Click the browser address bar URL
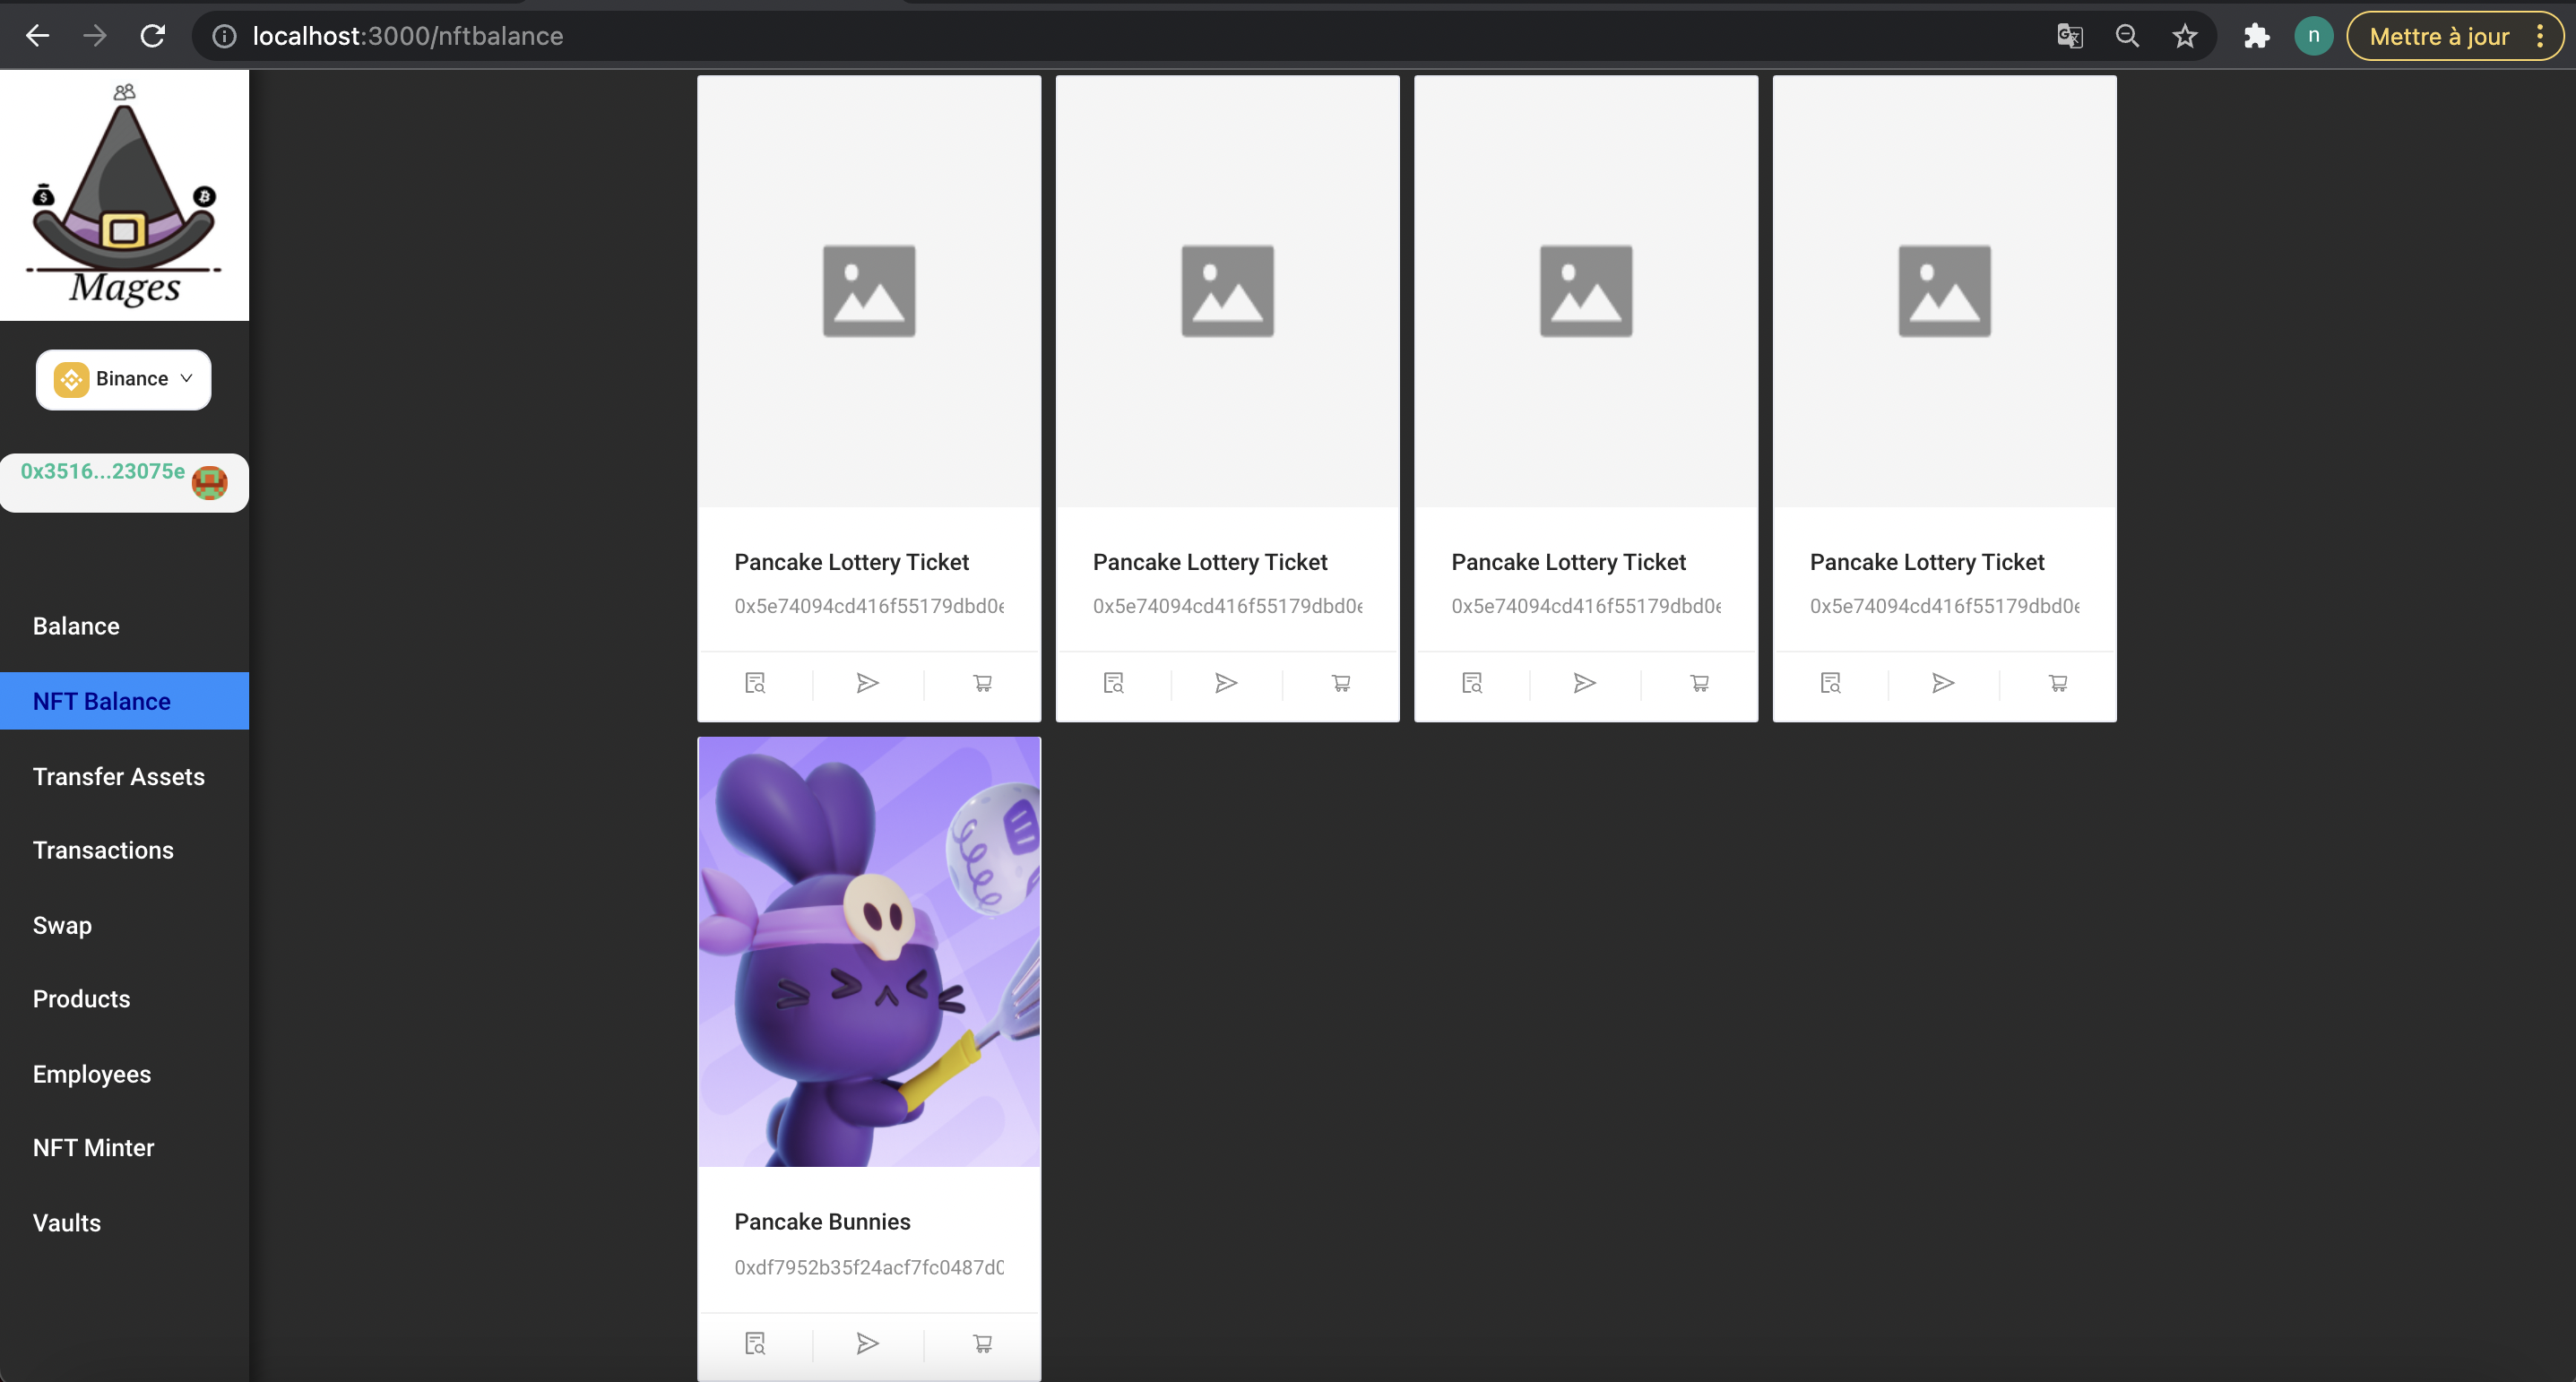This screenshot has height=1382, width=2576. 408,36
